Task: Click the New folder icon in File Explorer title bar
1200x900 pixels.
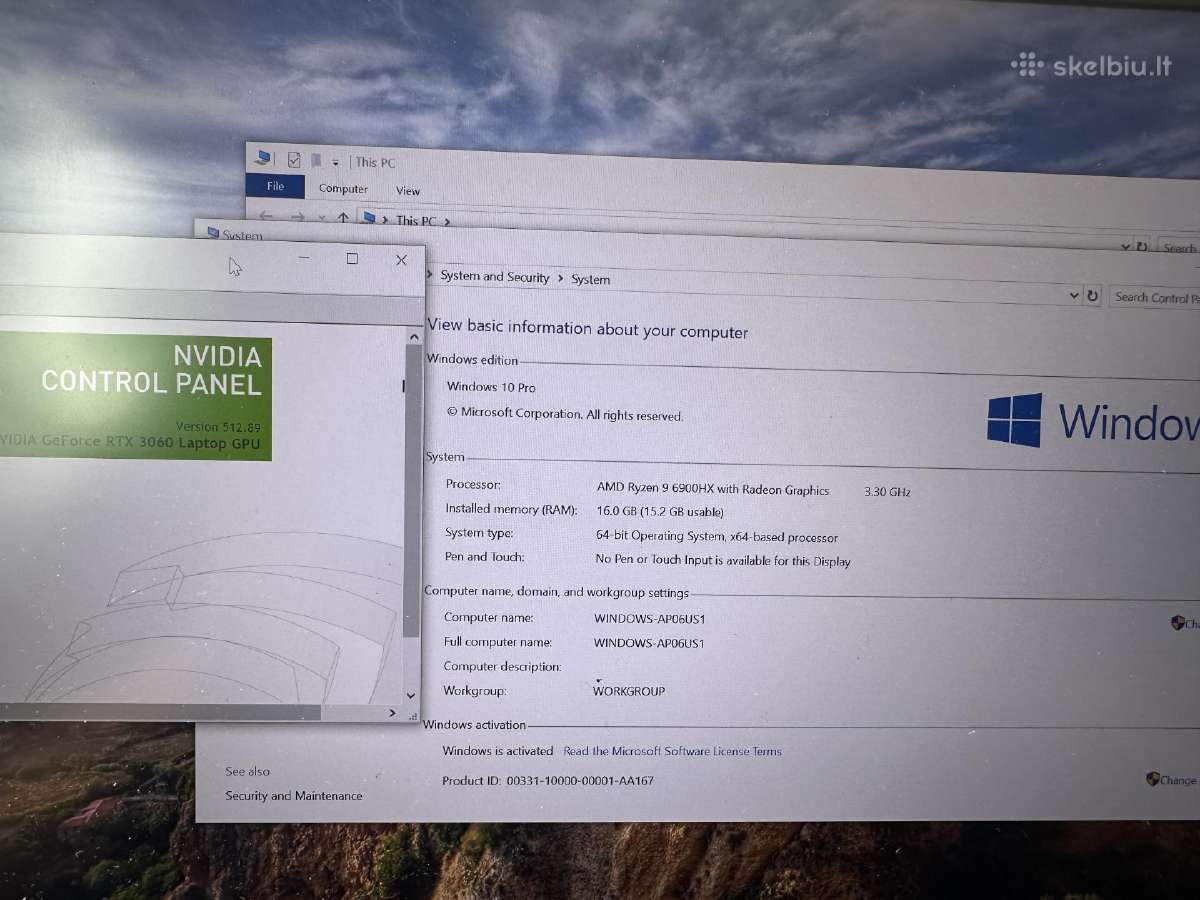Action: [316, 160]
